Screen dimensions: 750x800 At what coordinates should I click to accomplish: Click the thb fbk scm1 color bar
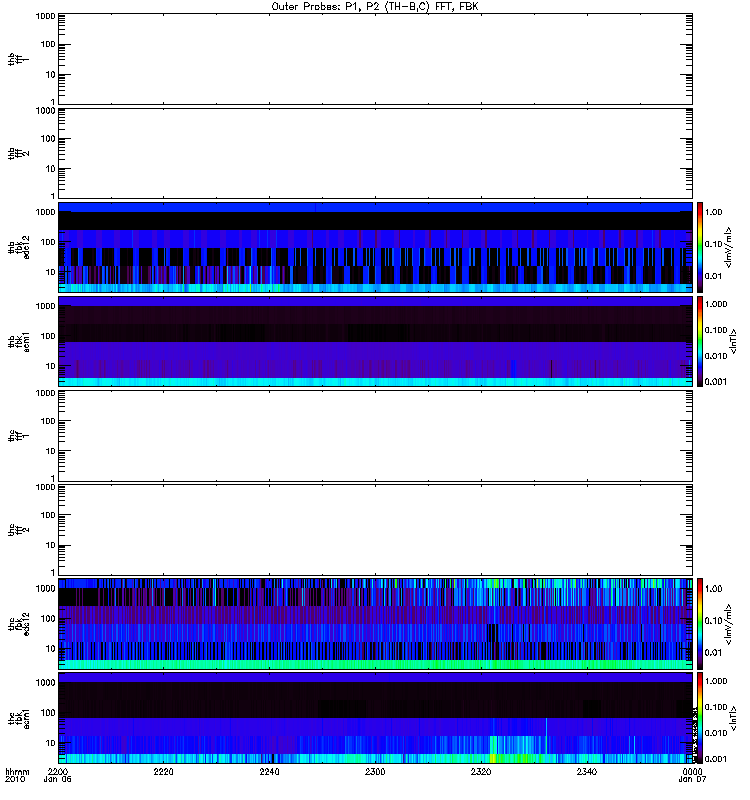click(x=700, y=341)
